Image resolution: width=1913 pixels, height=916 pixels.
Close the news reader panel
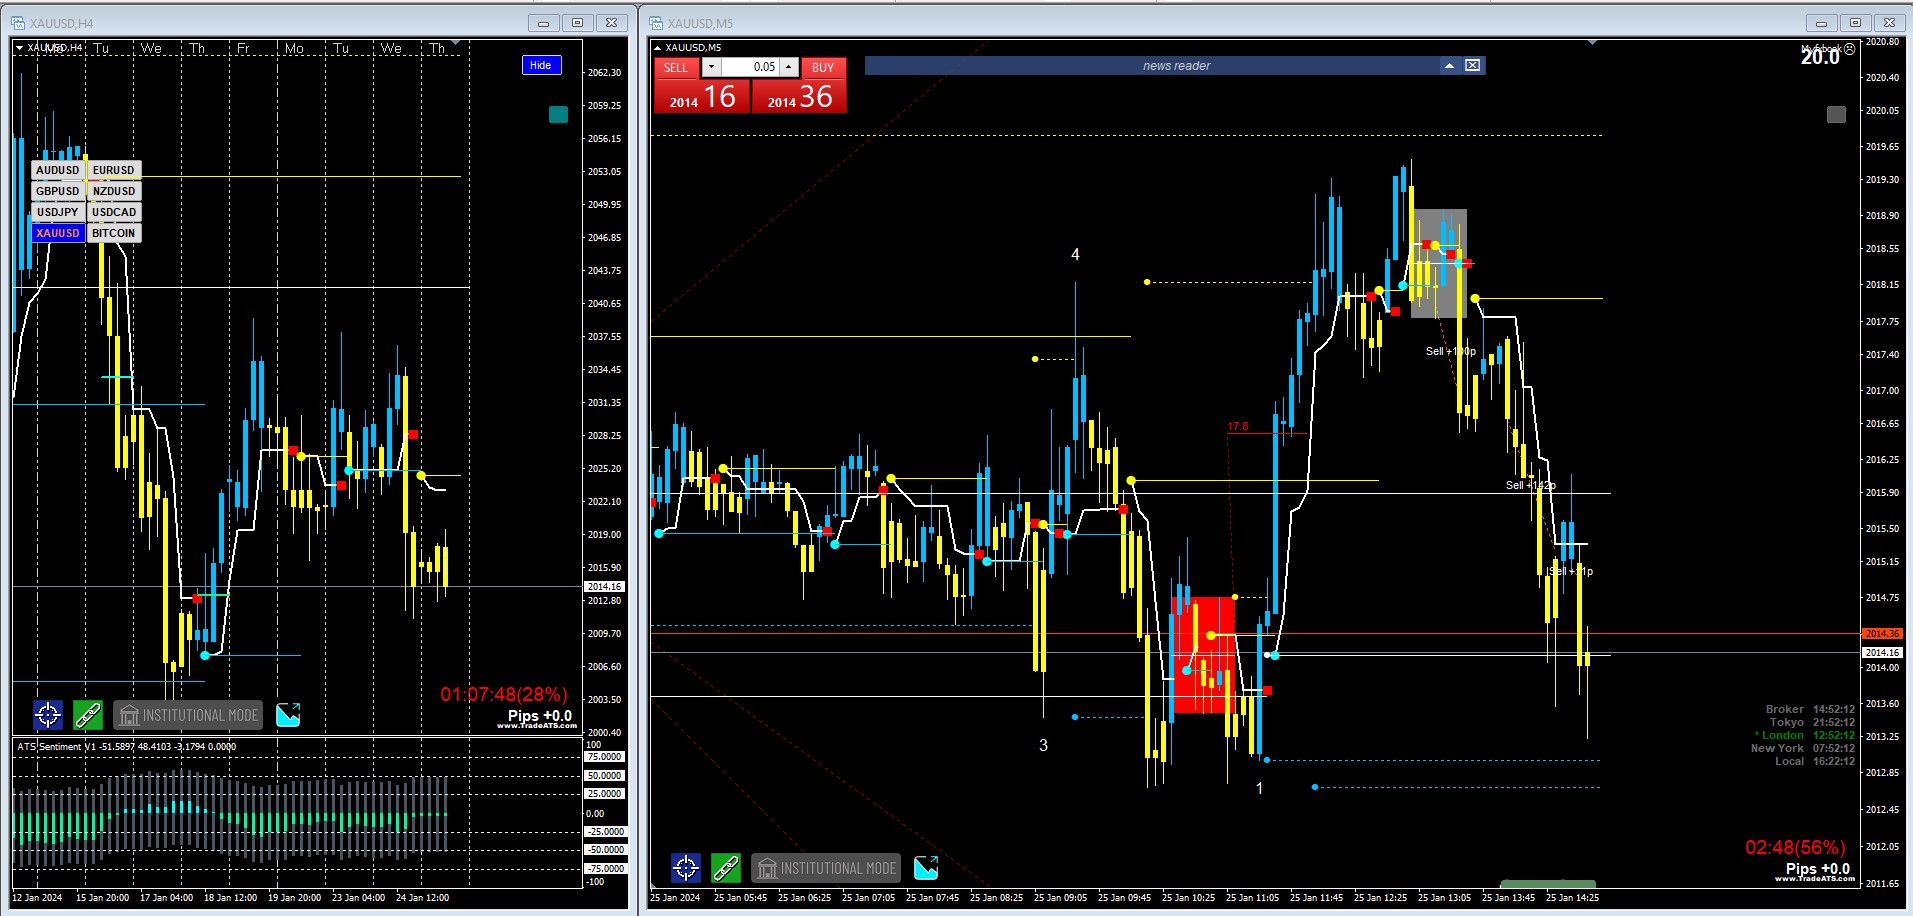(x=1473, y=65)
